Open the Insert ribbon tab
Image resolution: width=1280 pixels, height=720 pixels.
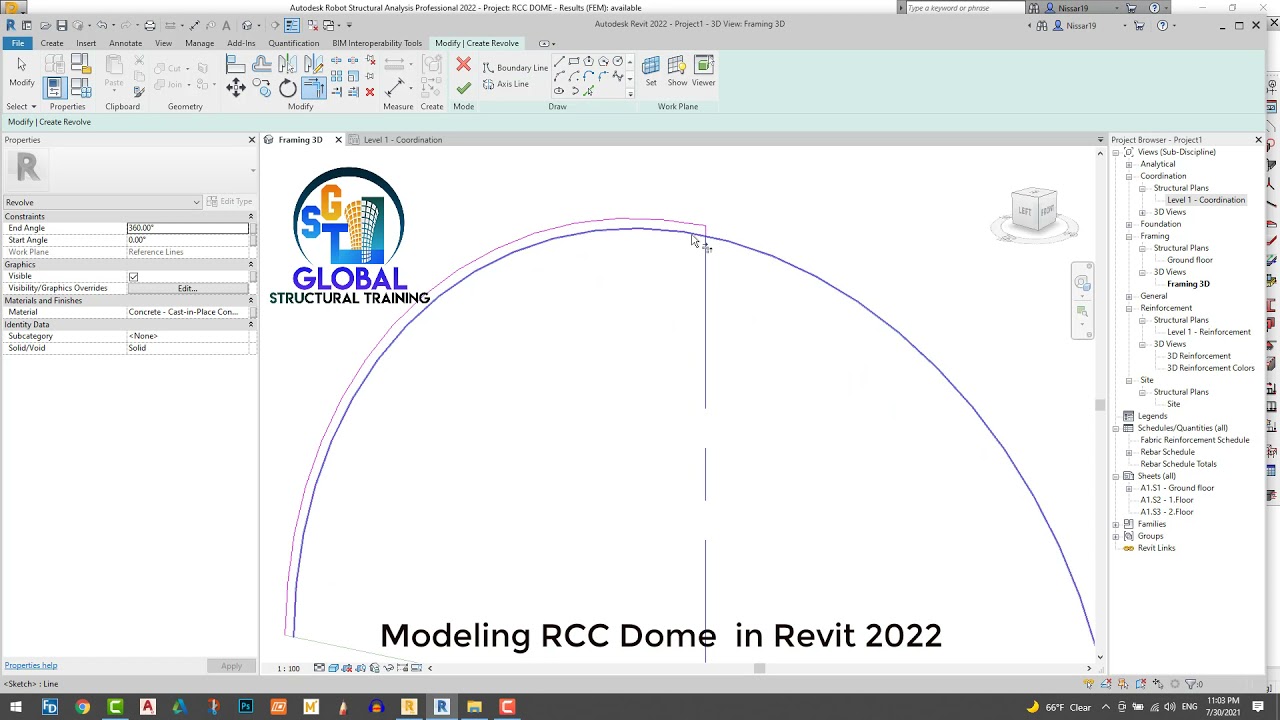[86, 43]
